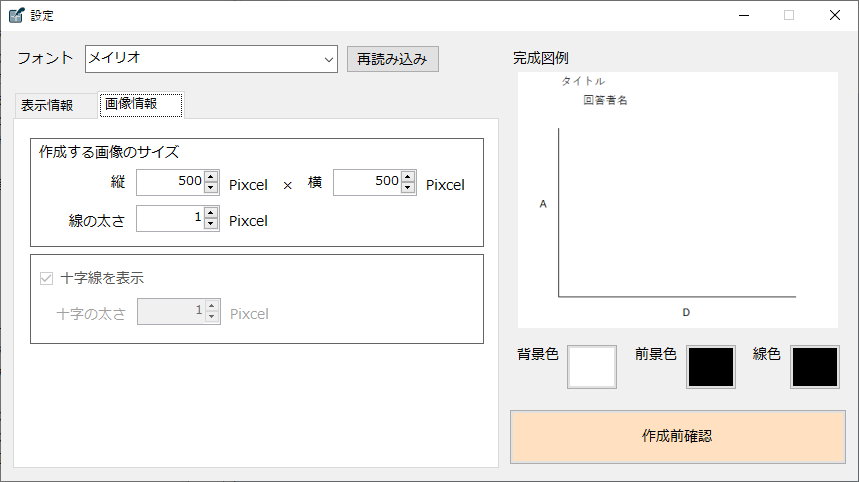This screenshot has height=482, width=859.
Task: Click the 線の太さ thickness input field
Action: click(170, 219)
